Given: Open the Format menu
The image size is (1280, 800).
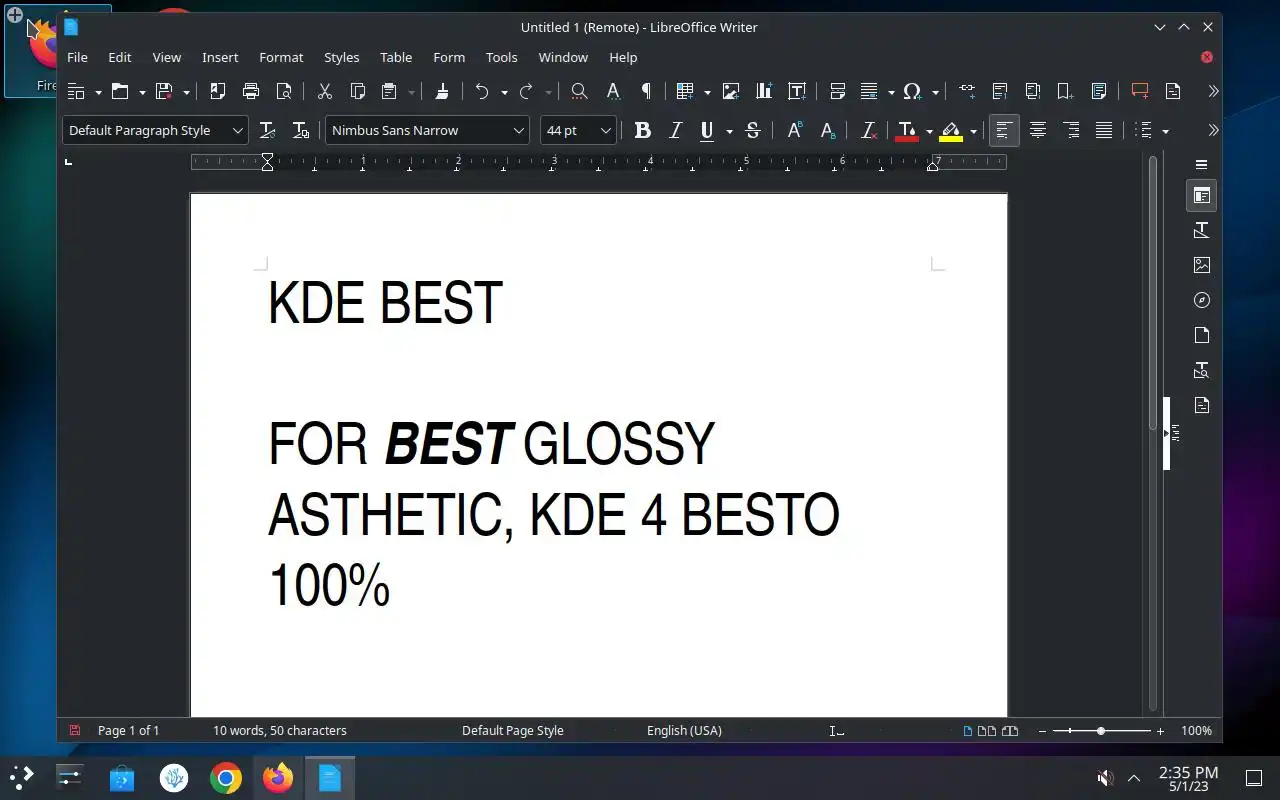Looking at the screenshot, I should point(281,57).
